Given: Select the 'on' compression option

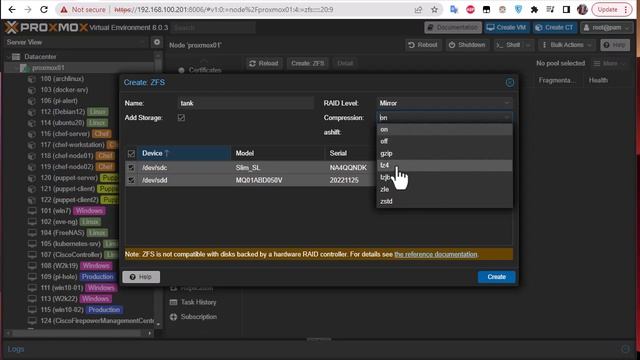Looking at the screenshot, I should 444,129.
